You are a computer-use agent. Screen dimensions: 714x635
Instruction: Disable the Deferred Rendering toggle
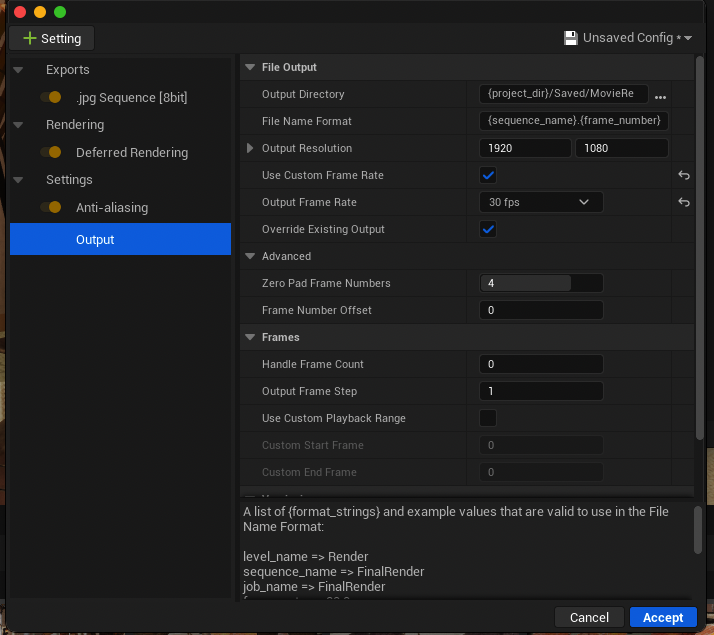[51, 152]
